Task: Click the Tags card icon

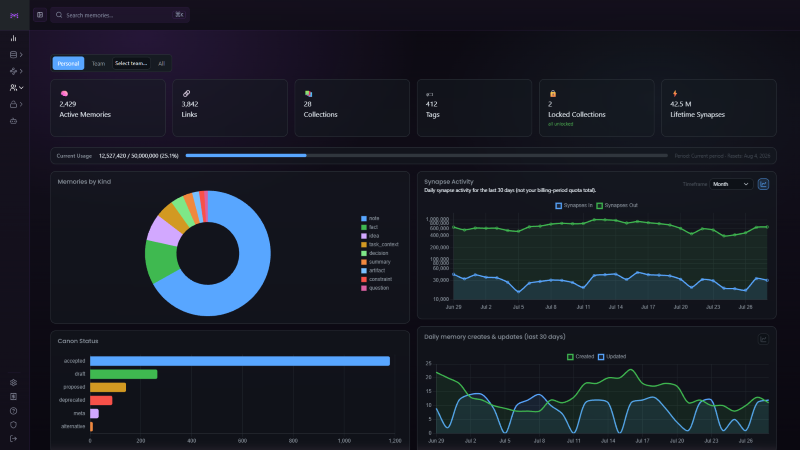Action: pyautogui.click(x=430, y=94)
